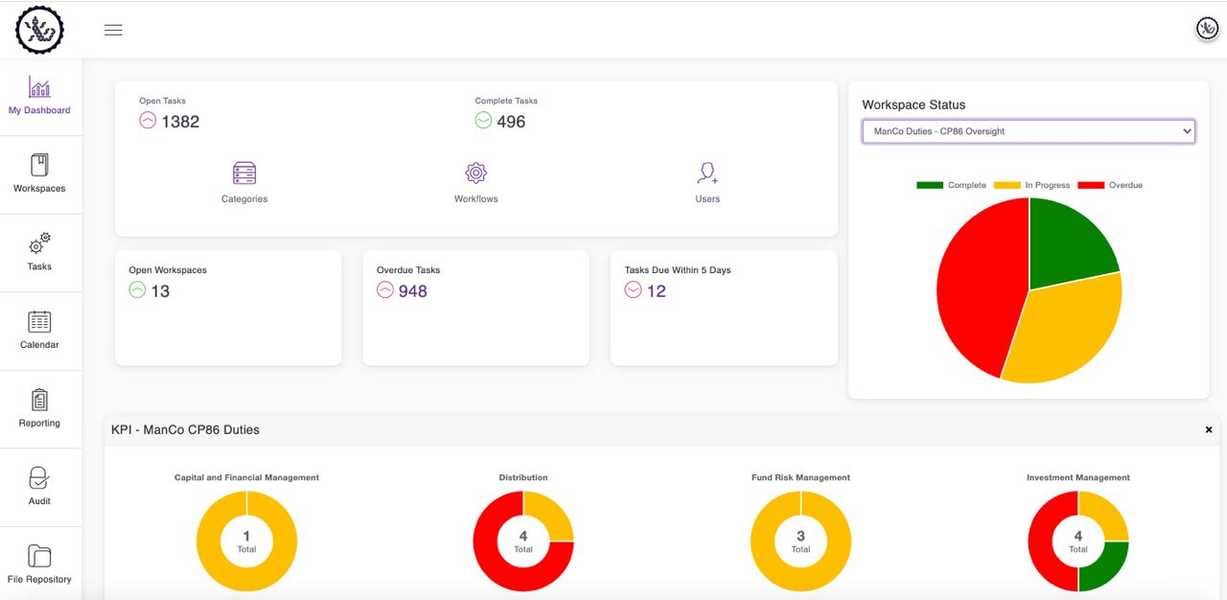
Task: Open the hamburger menu near the logo
Action: 113,29
